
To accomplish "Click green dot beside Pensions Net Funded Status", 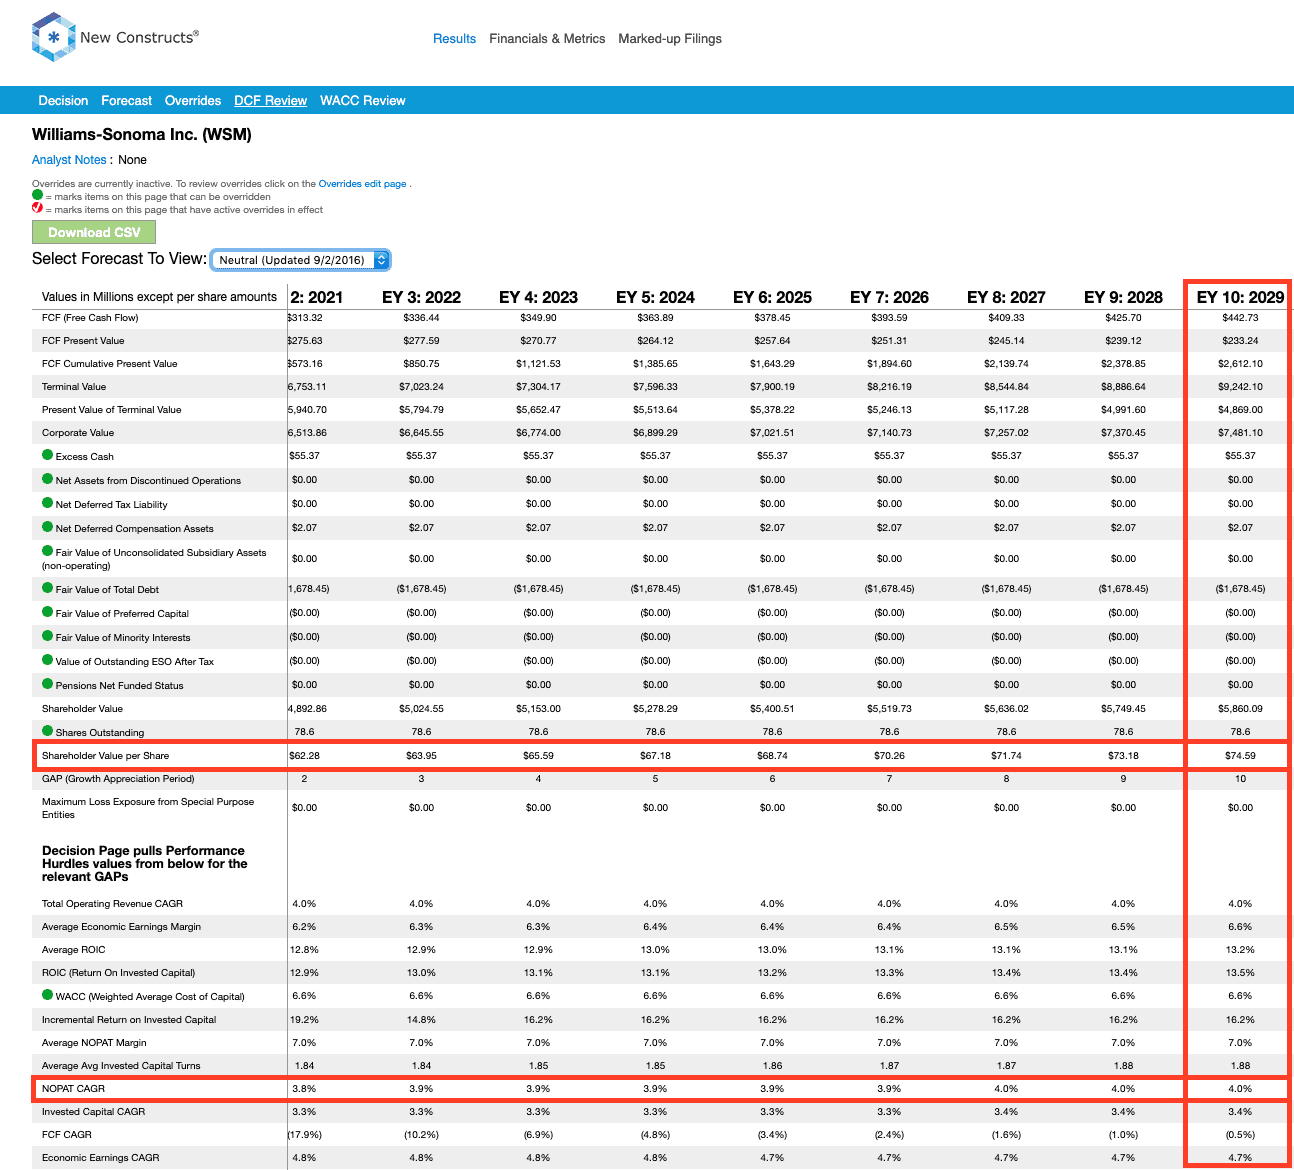I will coord(47,684).
